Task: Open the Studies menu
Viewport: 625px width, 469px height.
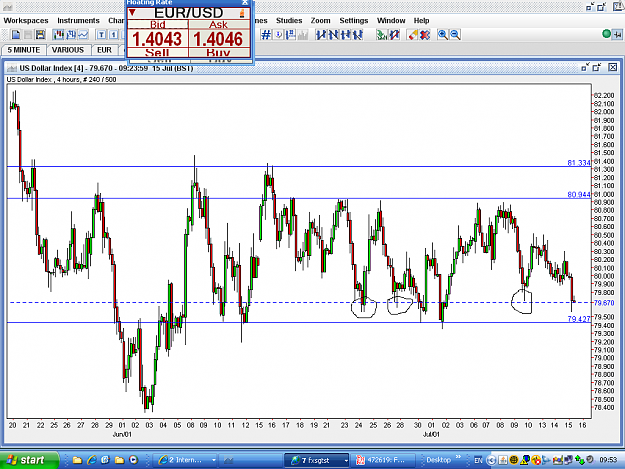Action: tap(289, 21)
